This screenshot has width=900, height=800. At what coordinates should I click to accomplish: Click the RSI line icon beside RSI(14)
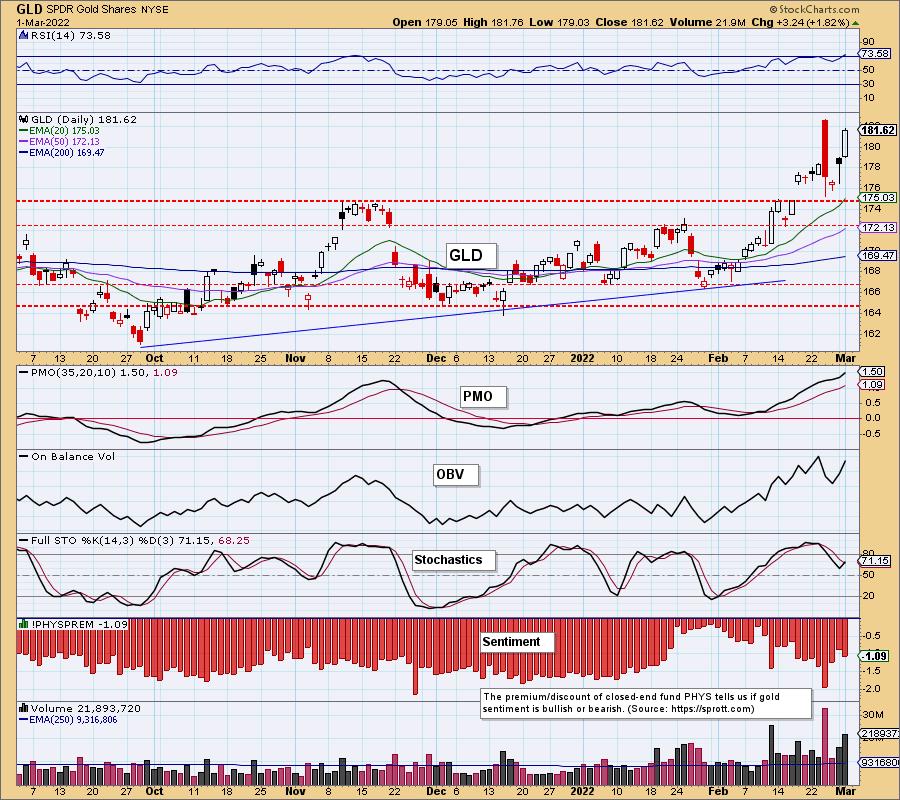(24, 35)
